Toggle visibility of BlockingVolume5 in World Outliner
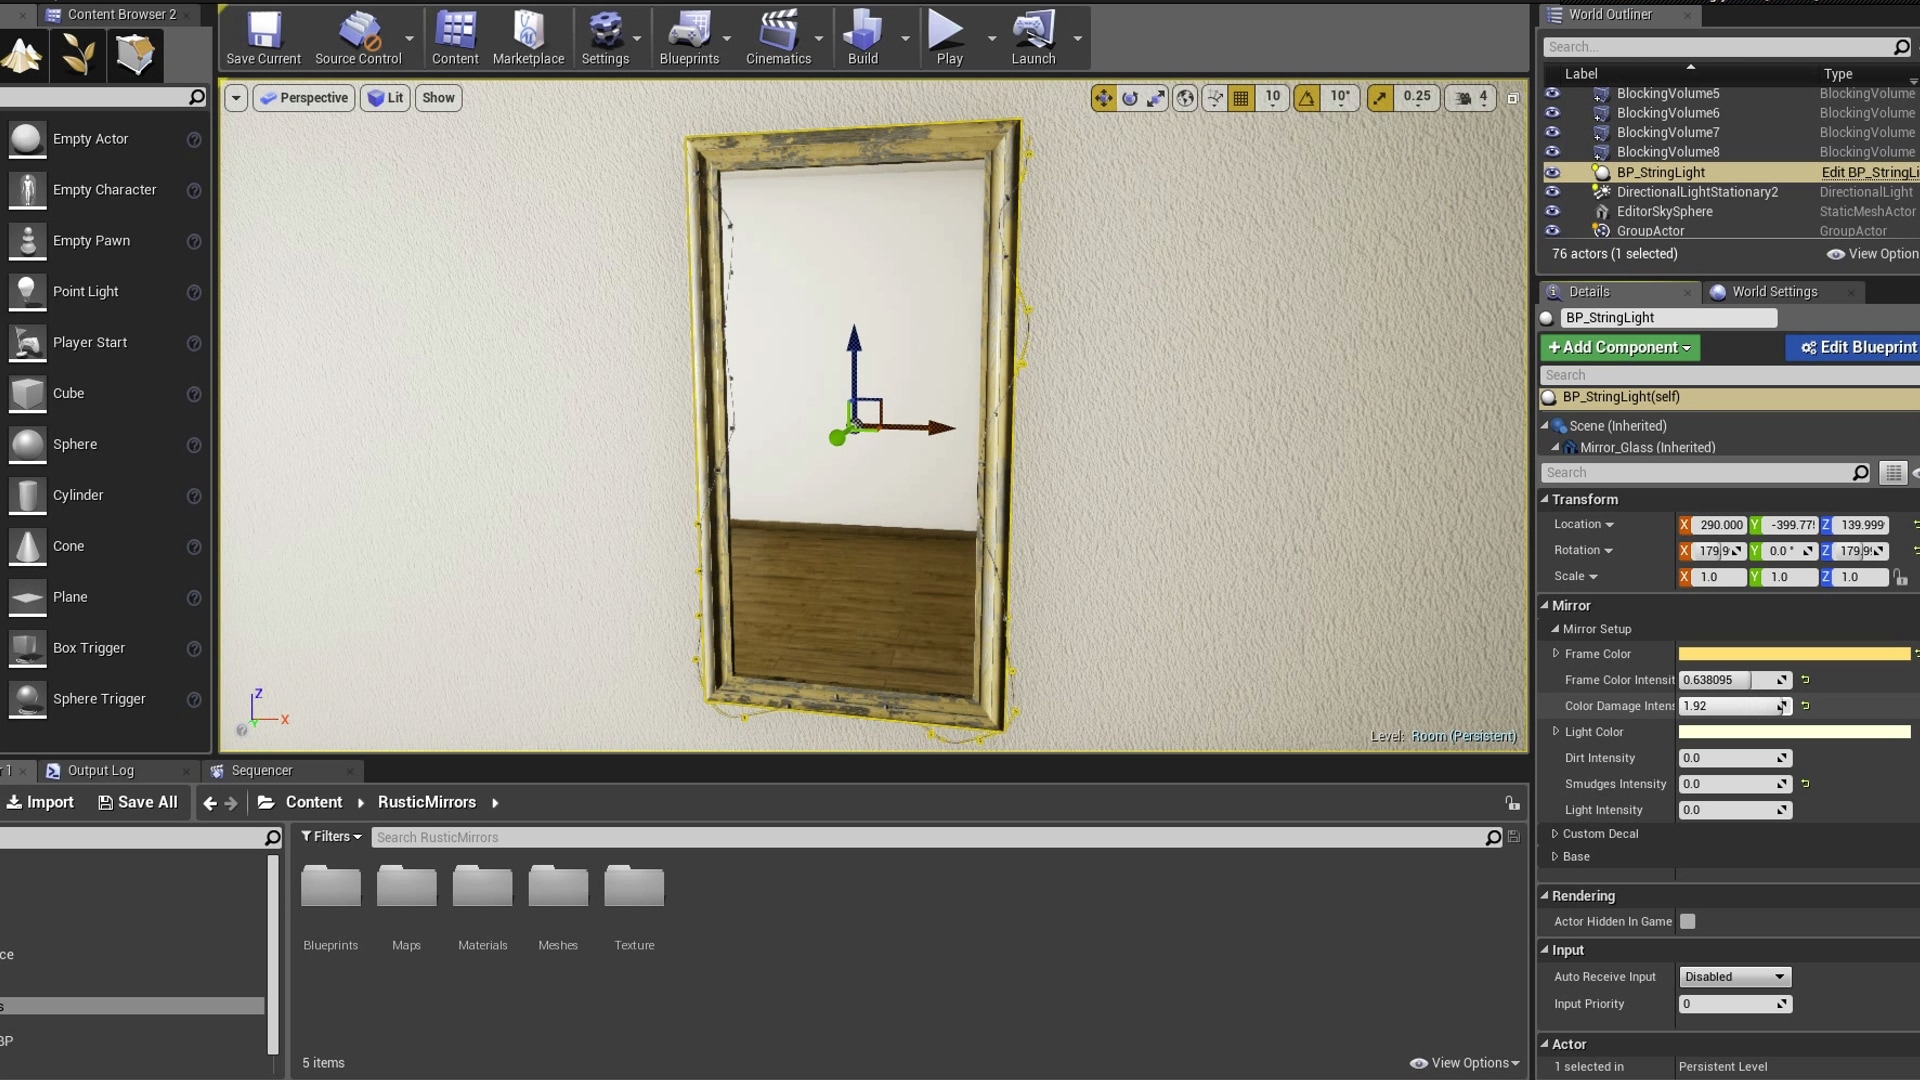1920x1080 pixels. [x=1553, y=93]
